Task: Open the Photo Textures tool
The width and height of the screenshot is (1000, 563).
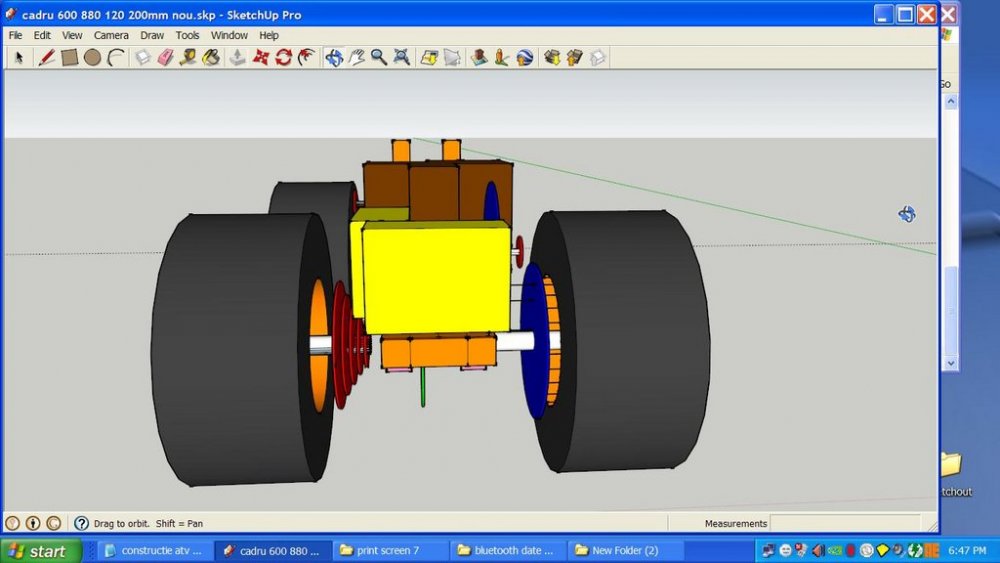Action: pos(502,58)
